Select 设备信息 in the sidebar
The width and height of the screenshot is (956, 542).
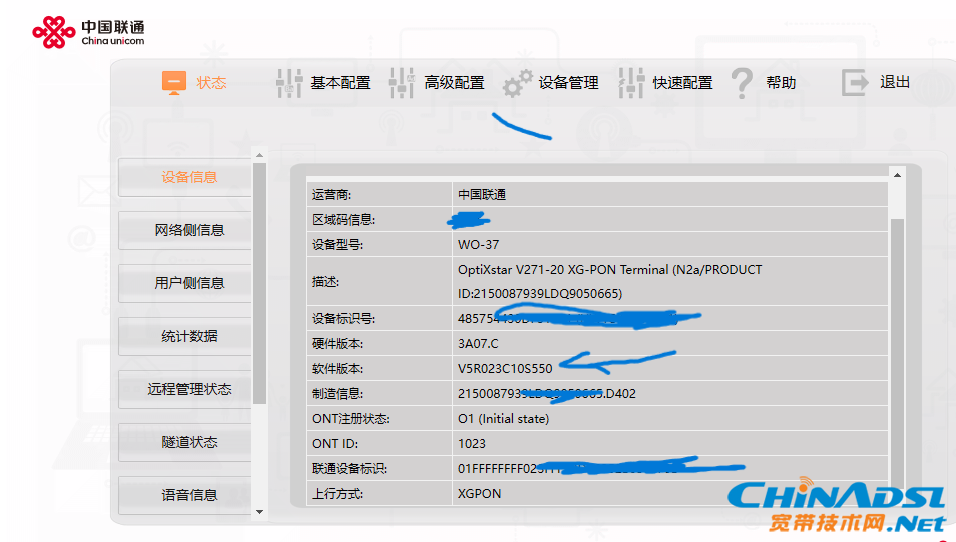pyautogui.click(x=189, y=177)
